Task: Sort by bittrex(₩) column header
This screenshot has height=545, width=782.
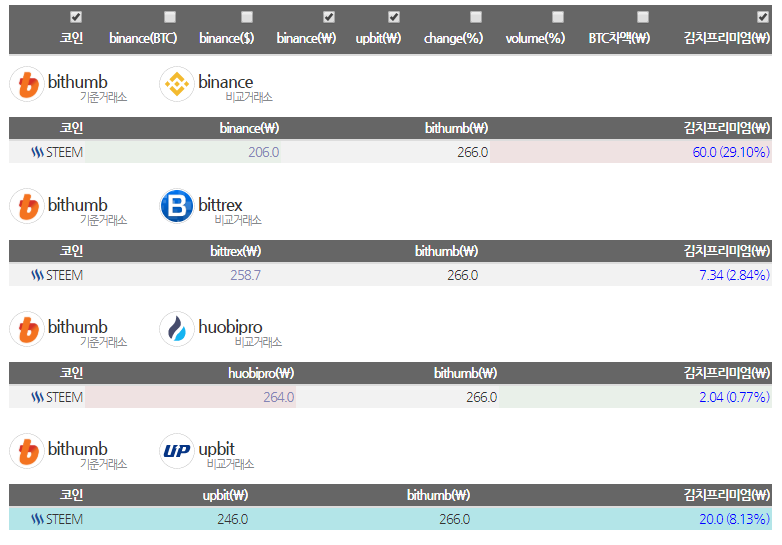Action: (x=235, y=251)
